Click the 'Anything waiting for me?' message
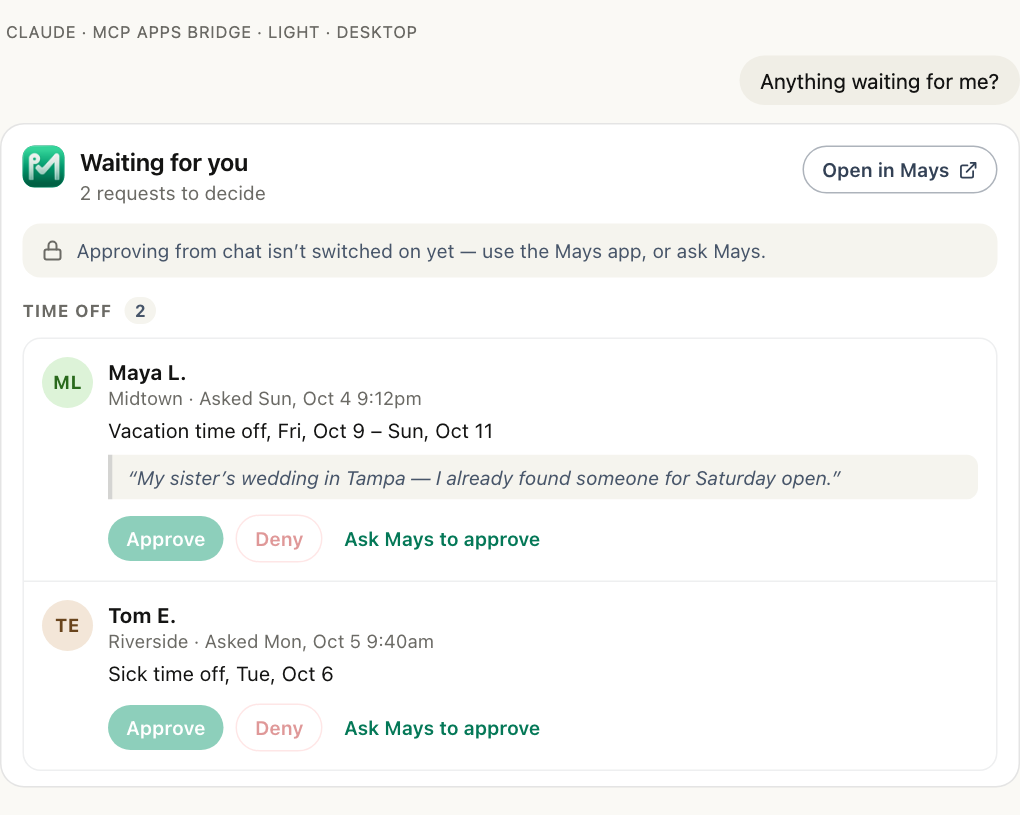The height and width of the screenshot is (815, 1020). click(879, 81)
